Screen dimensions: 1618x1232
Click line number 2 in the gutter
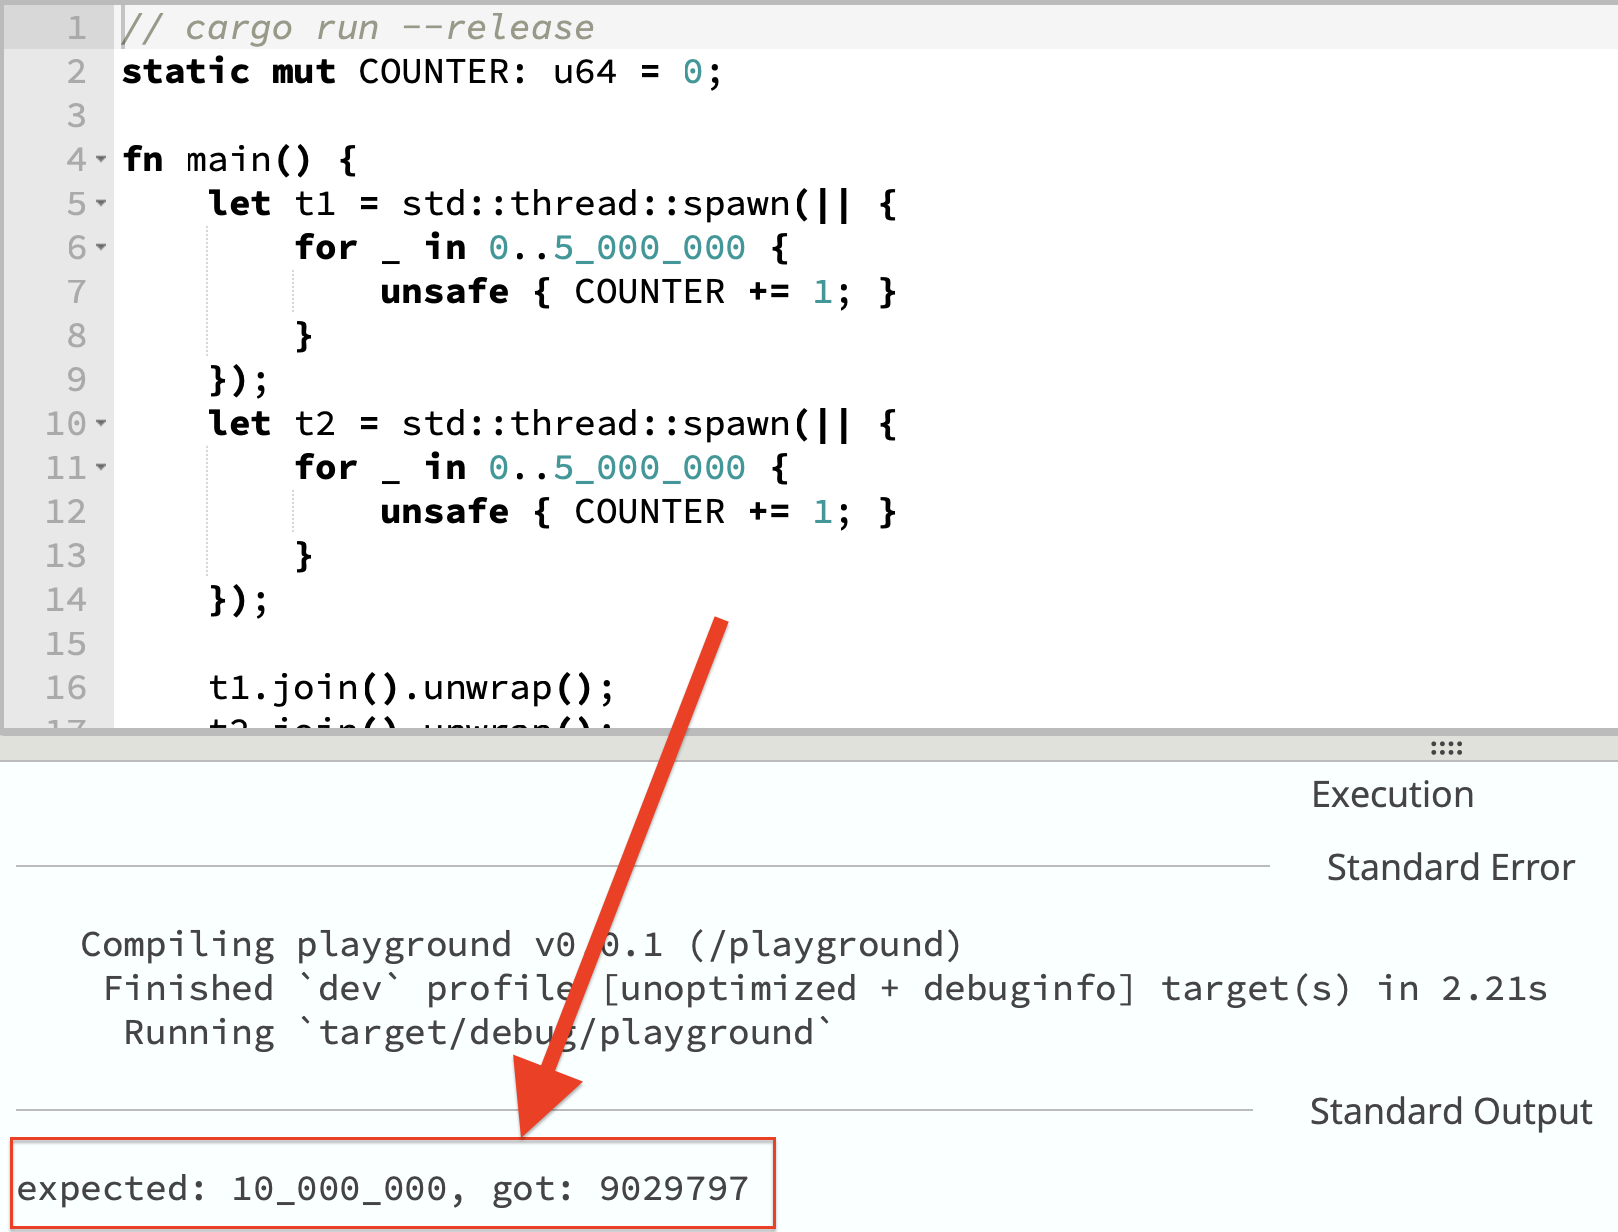click(75, 71)
